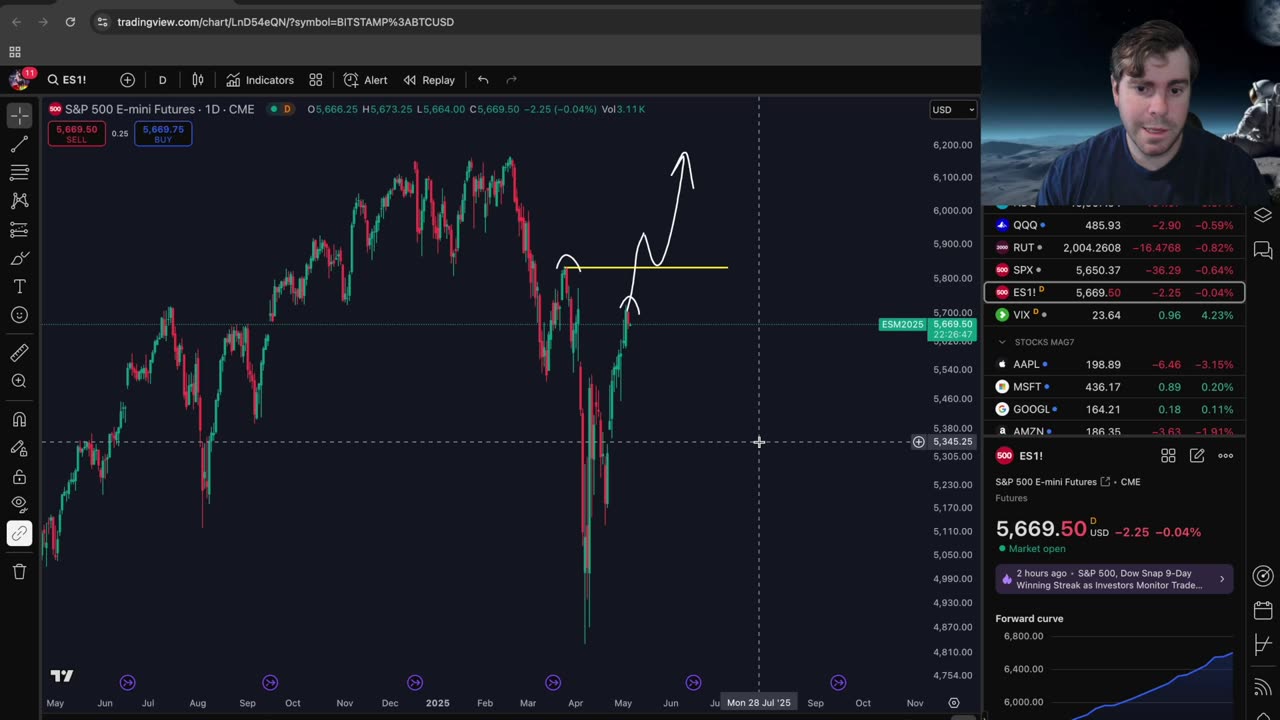Open the layers object tree icon
The width and height of the screenshot is (1280, 720).
[x=1263, y=215]
